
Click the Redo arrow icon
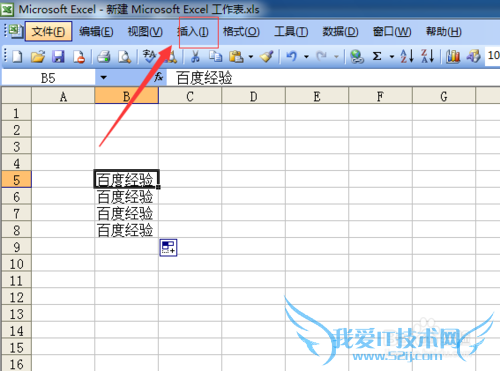pyautogui.click(x=322, y=57)
